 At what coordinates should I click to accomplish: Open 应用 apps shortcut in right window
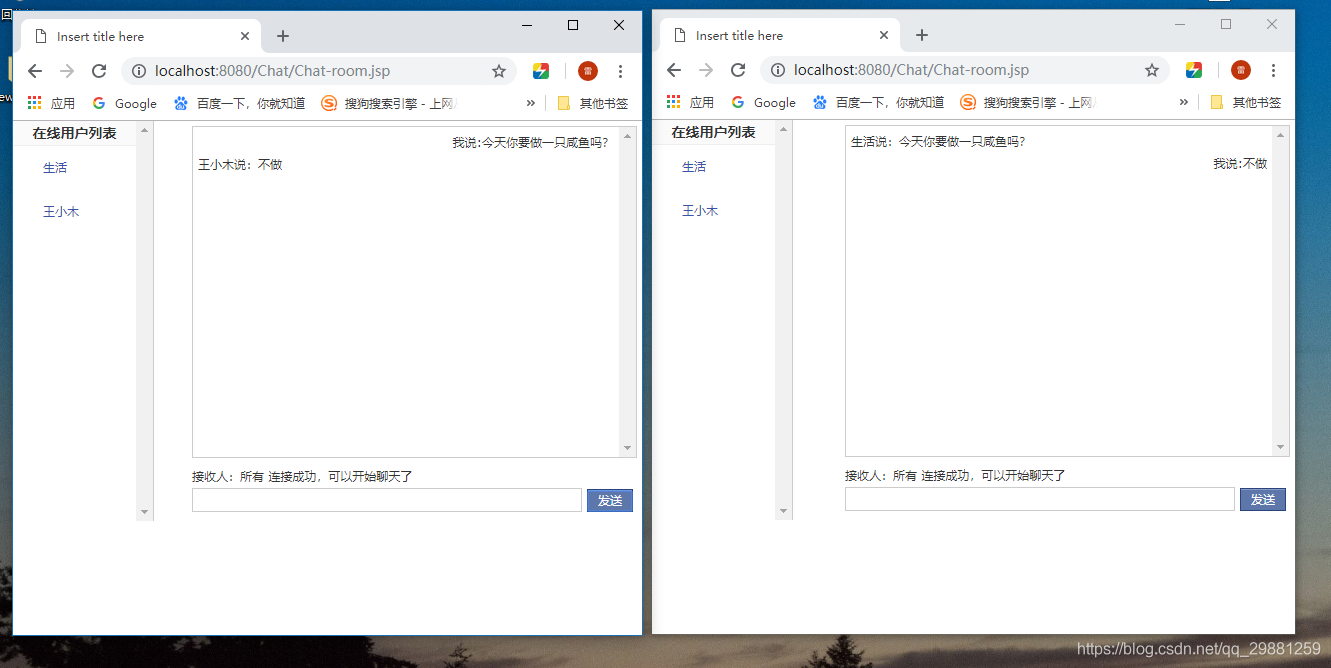690,102
